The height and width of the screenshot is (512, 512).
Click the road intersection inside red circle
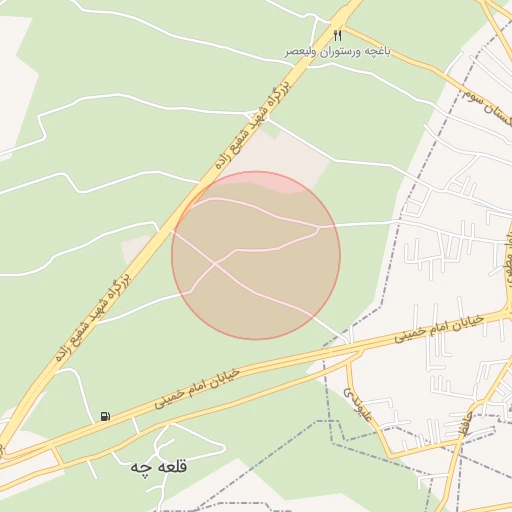215,264
